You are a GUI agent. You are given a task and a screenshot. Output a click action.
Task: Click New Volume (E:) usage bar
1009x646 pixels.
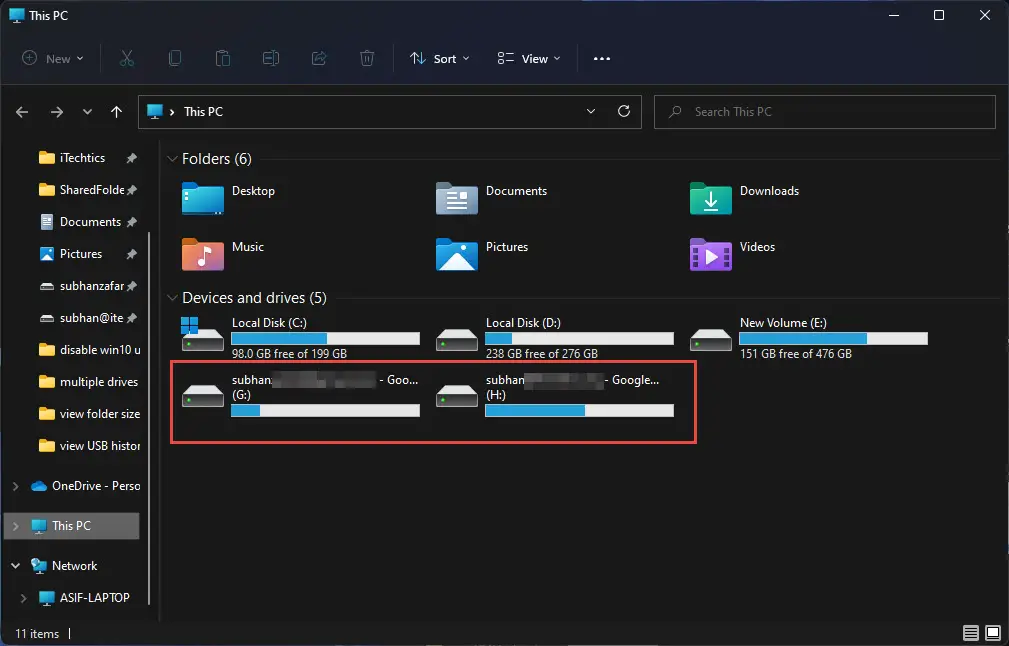coord(833,338)
